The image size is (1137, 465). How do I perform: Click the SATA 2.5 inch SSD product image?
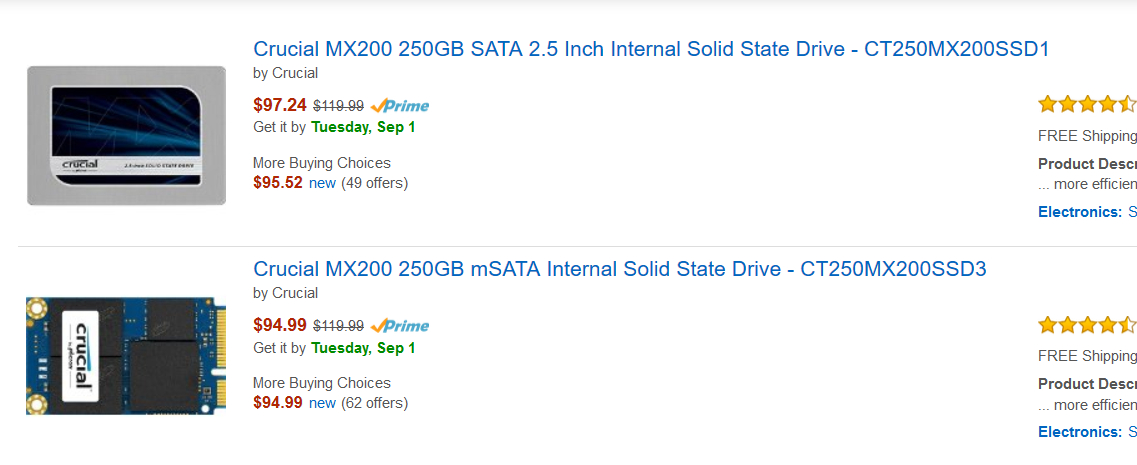coord(126,136)
